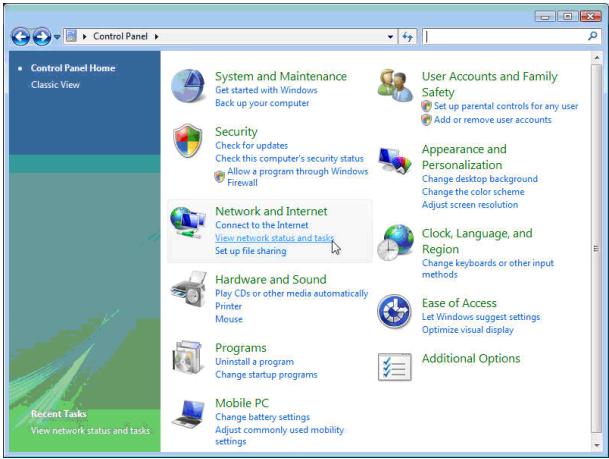Open the Programs software box icon
Viewport: 609px width, 459px height.
point(188,357)
